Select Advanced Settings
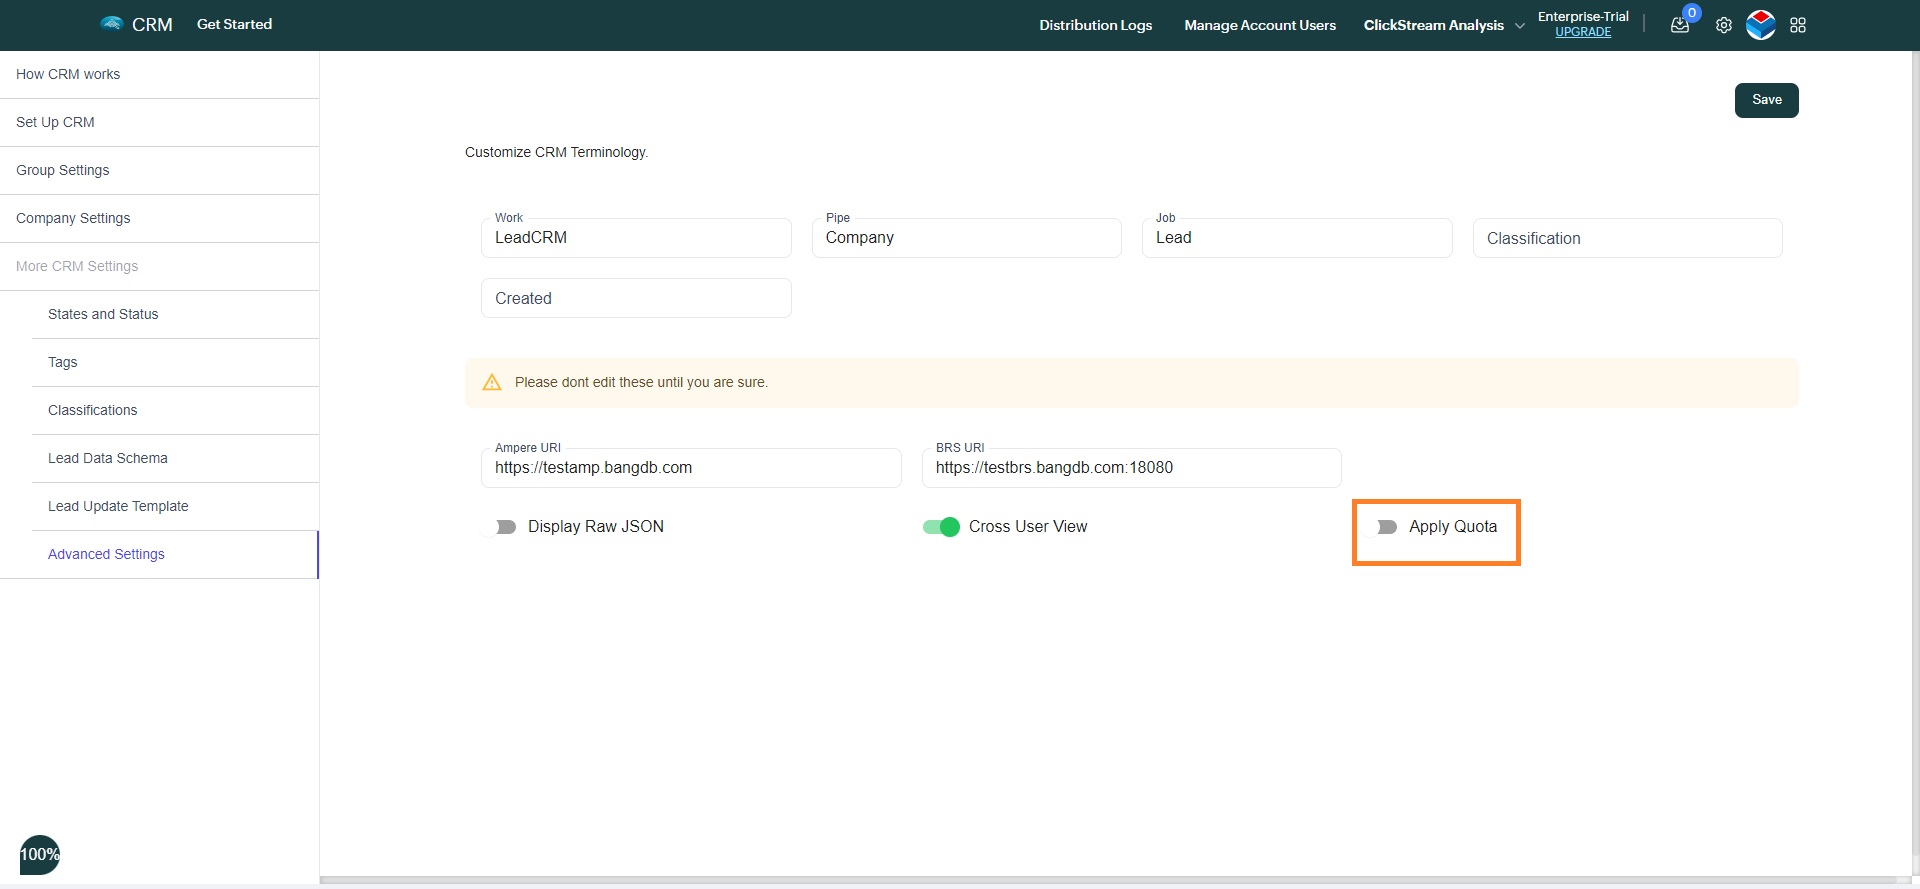The height and width of the screenshot is (889, 1920). click(x=175, y=554)
